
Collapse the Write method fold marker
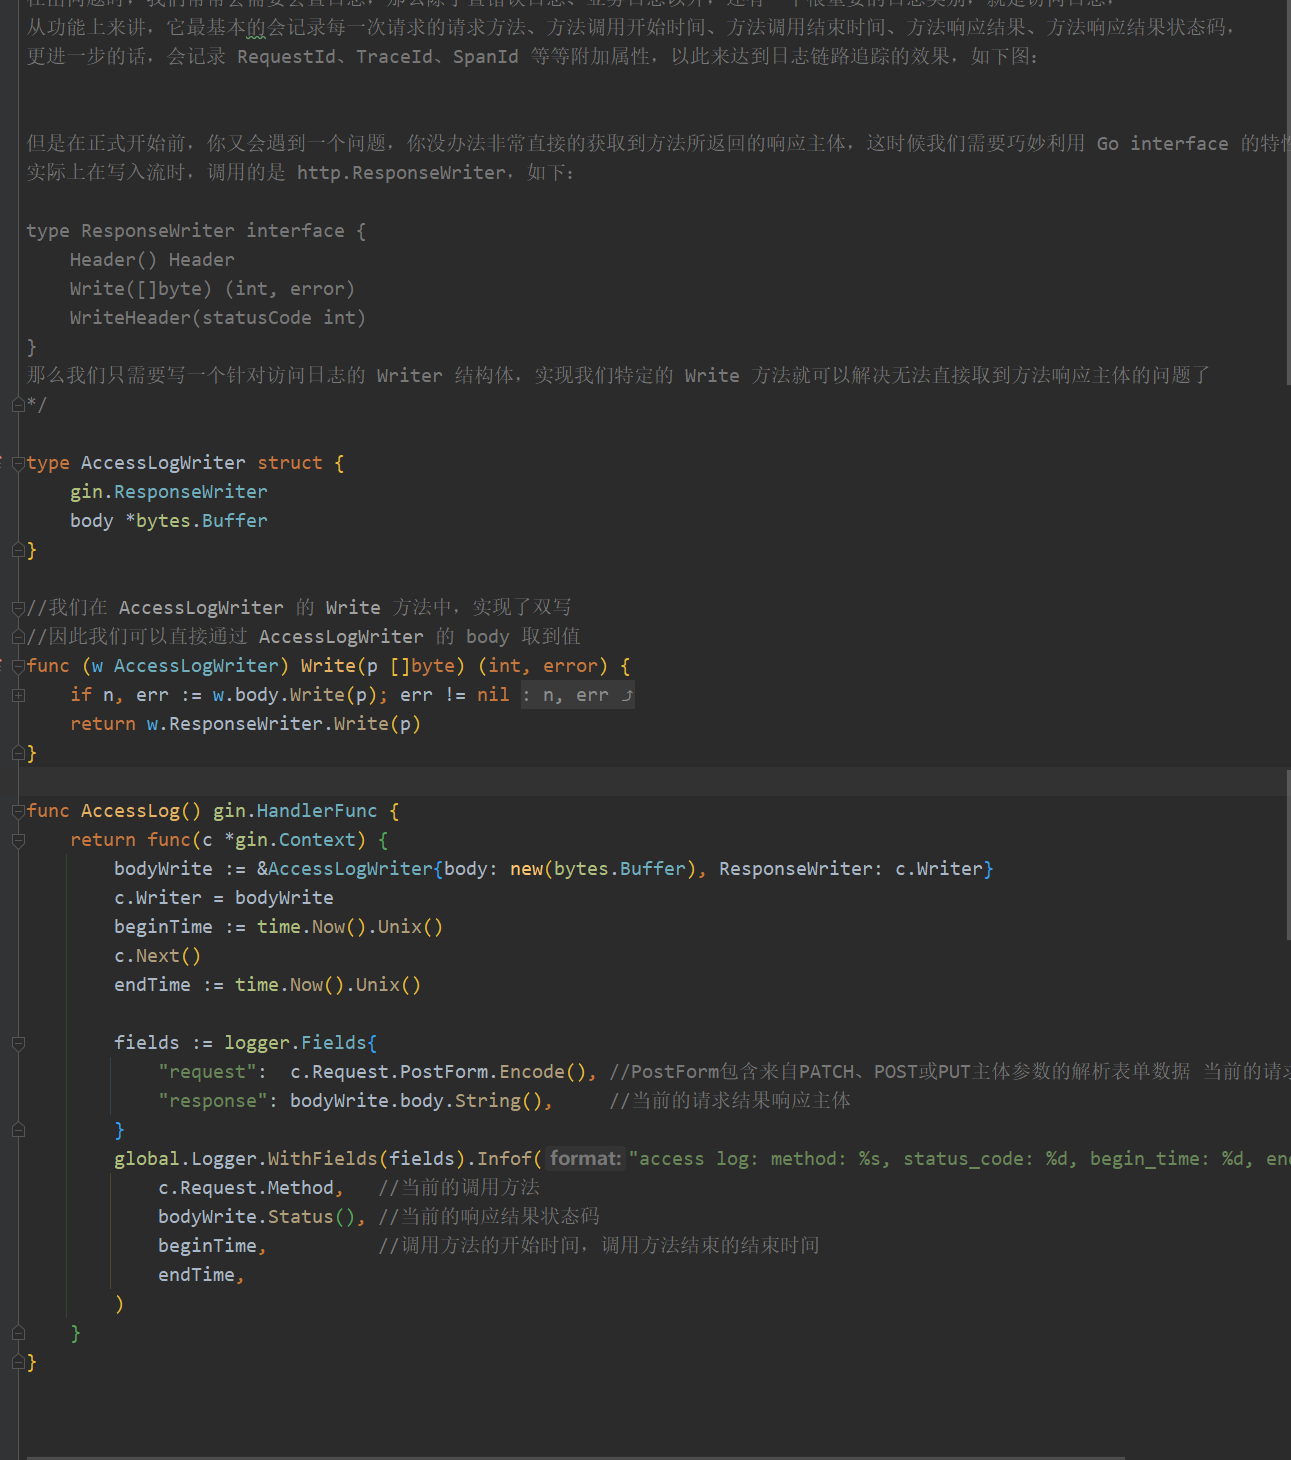point(18,666)
